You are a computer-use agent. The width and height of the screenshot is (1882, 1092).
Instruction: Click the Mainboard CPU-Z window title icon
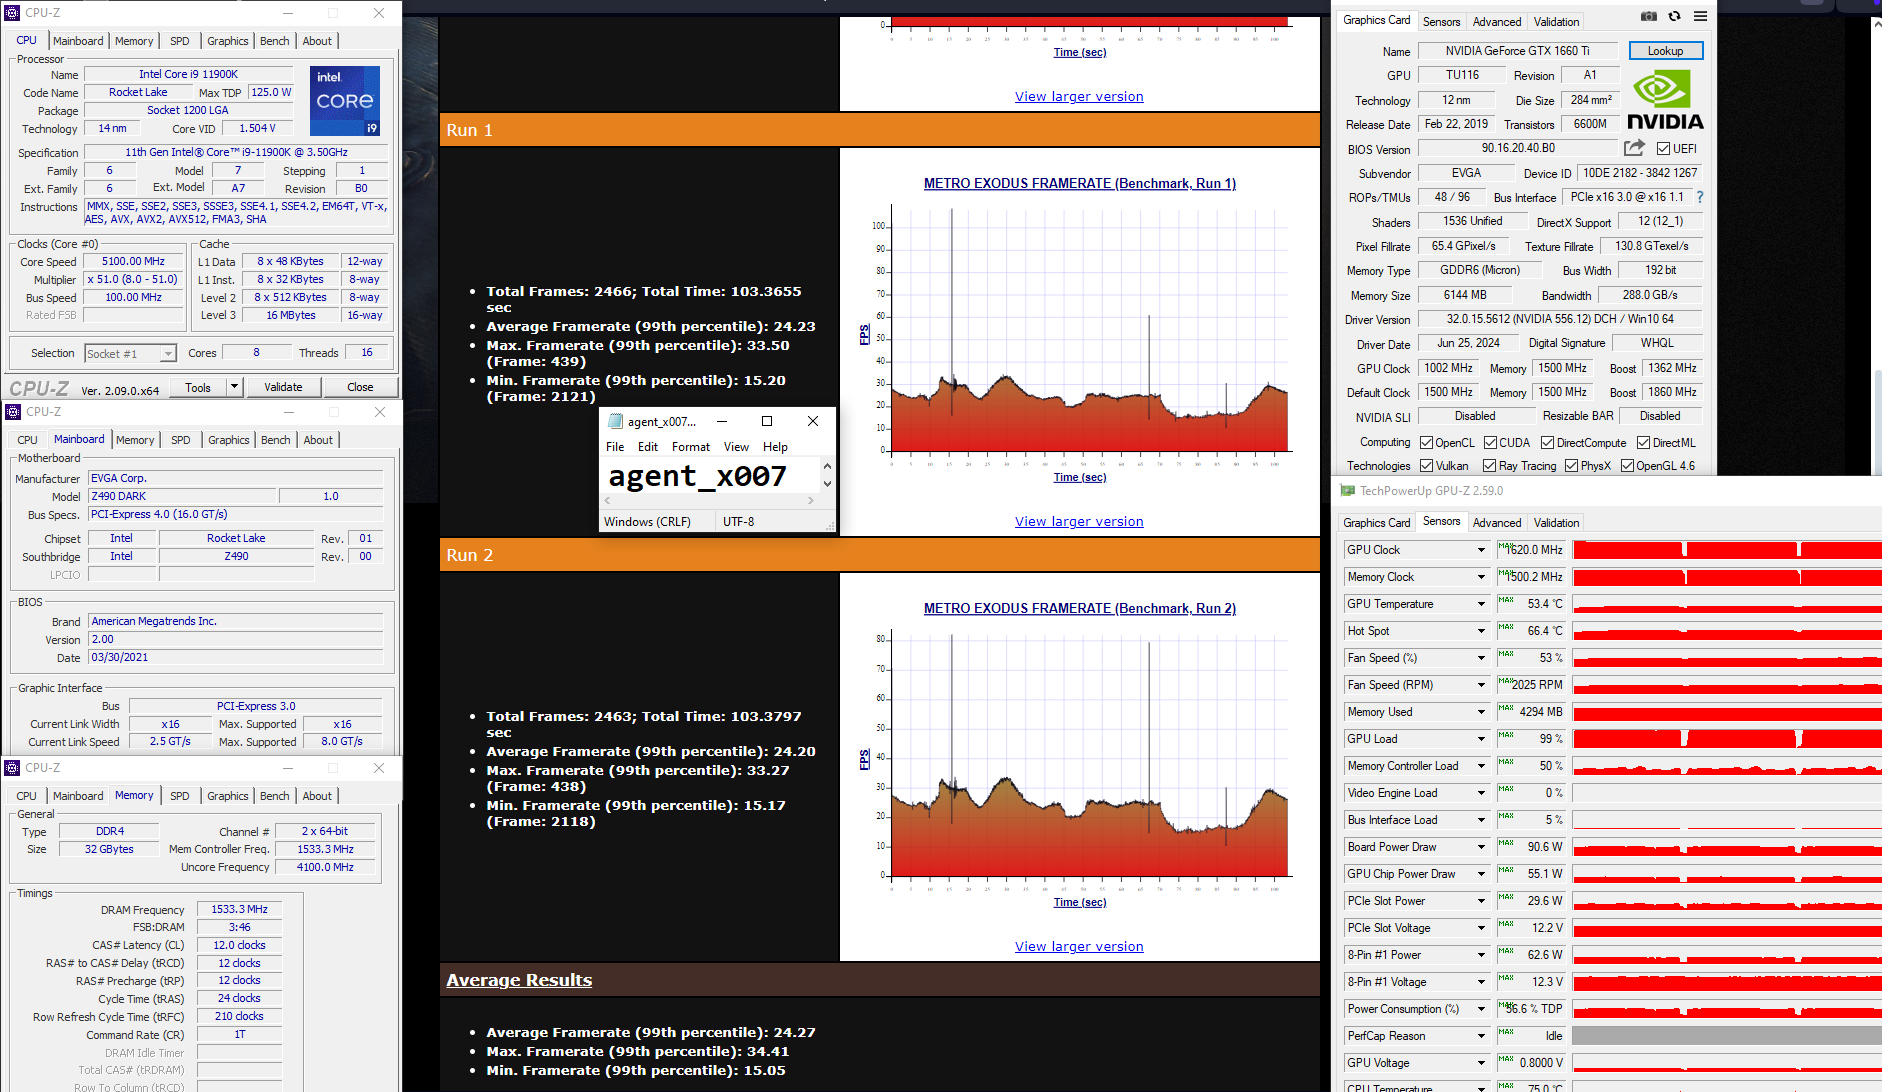[x=13, y=412]
